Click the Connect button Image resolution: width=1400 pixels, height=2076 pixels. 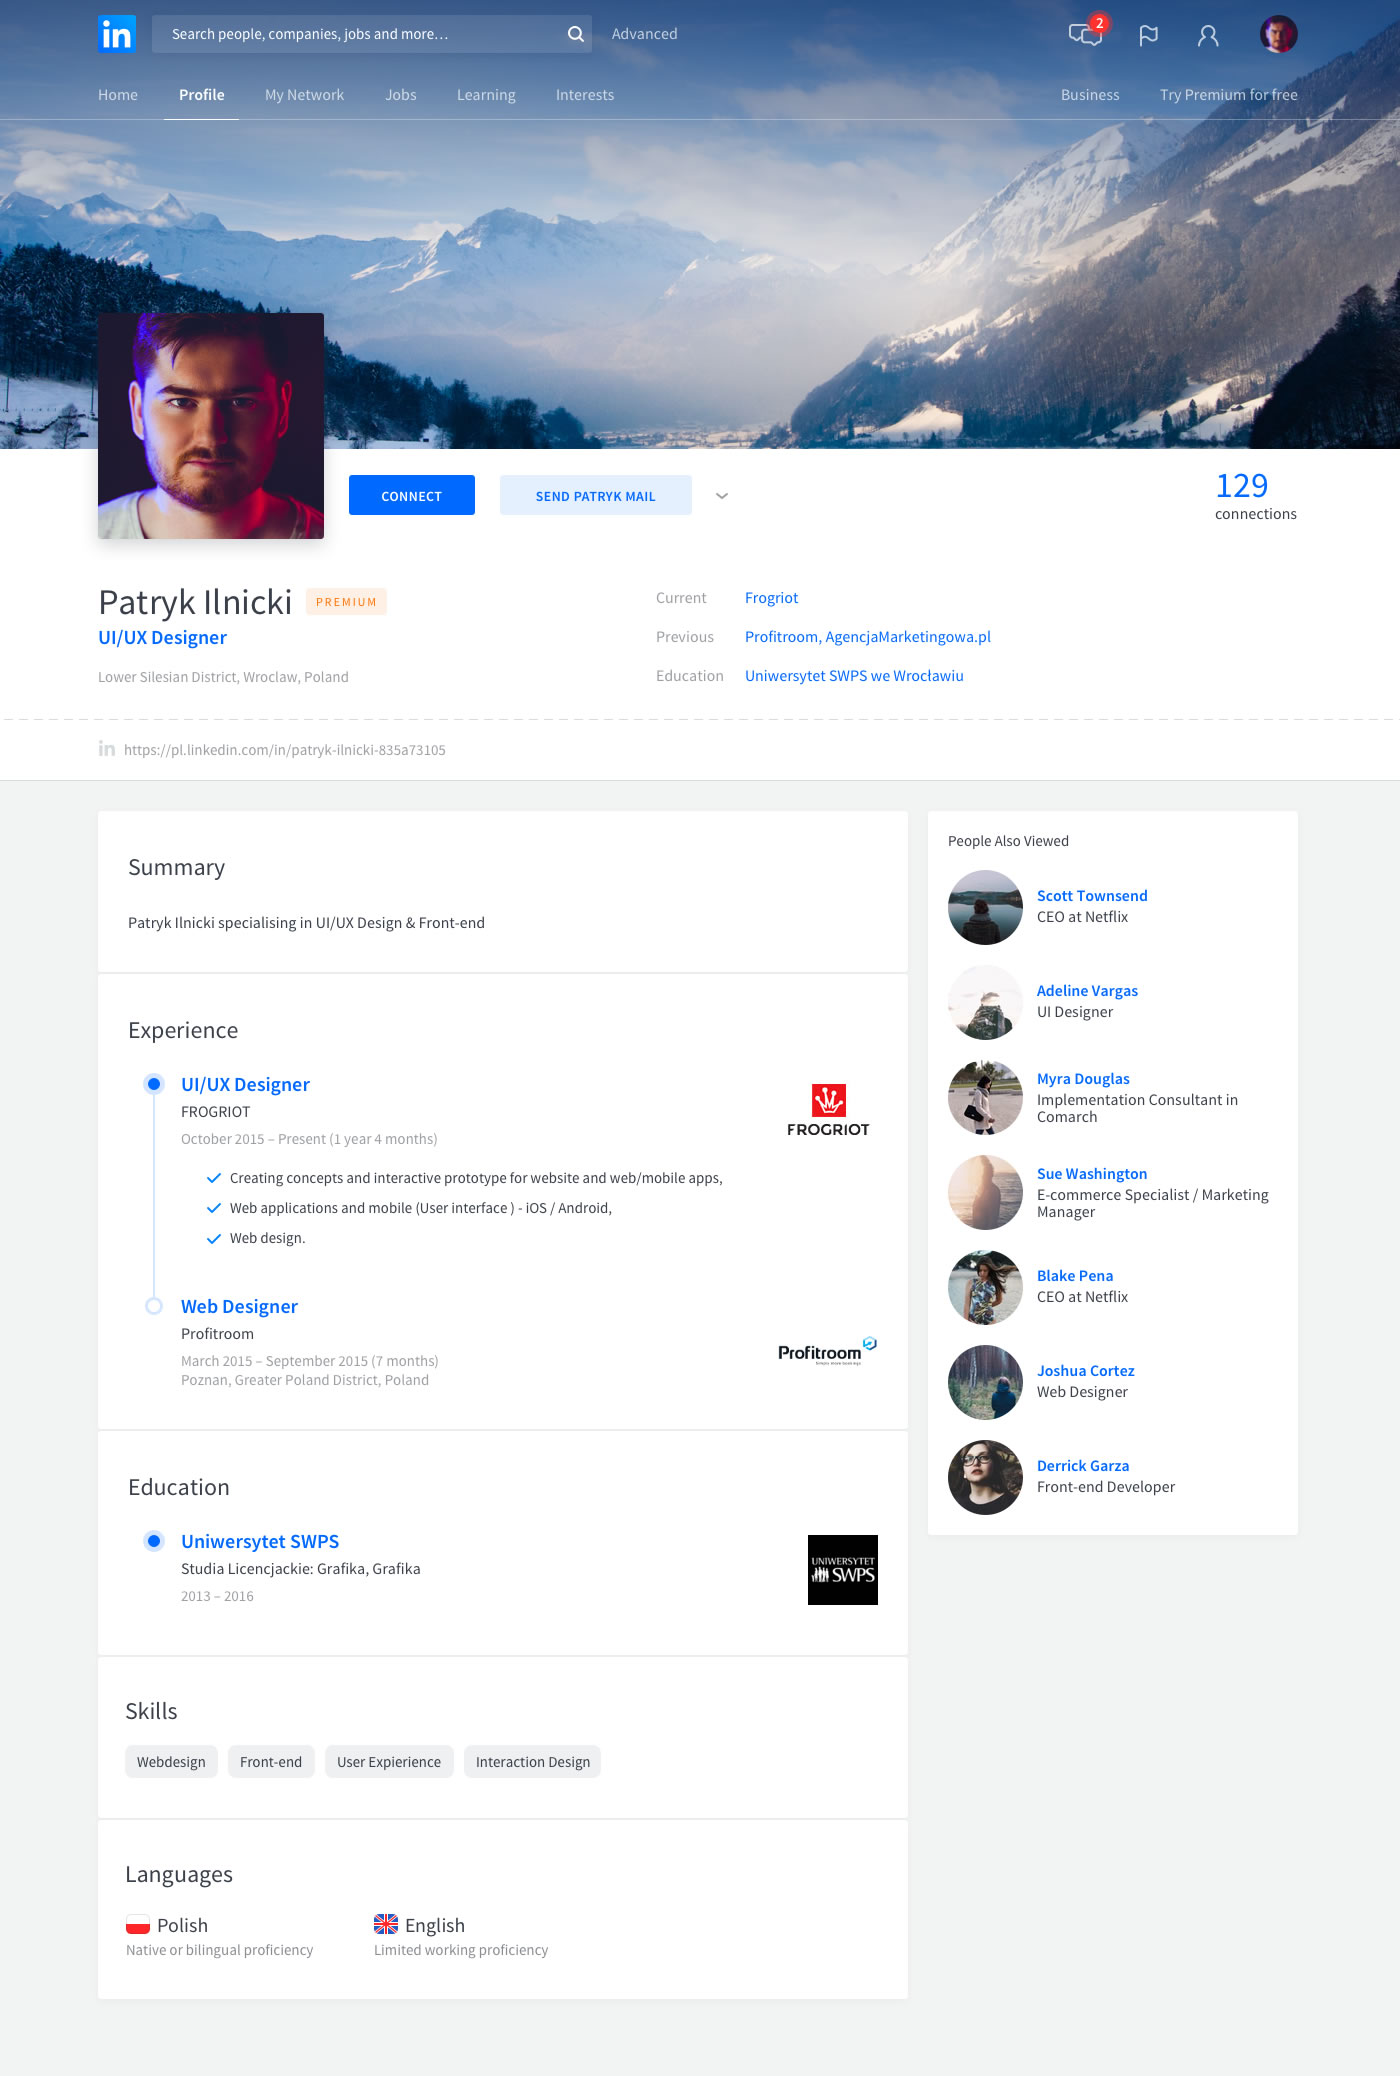pyautogui.click(x=412, y=495)
